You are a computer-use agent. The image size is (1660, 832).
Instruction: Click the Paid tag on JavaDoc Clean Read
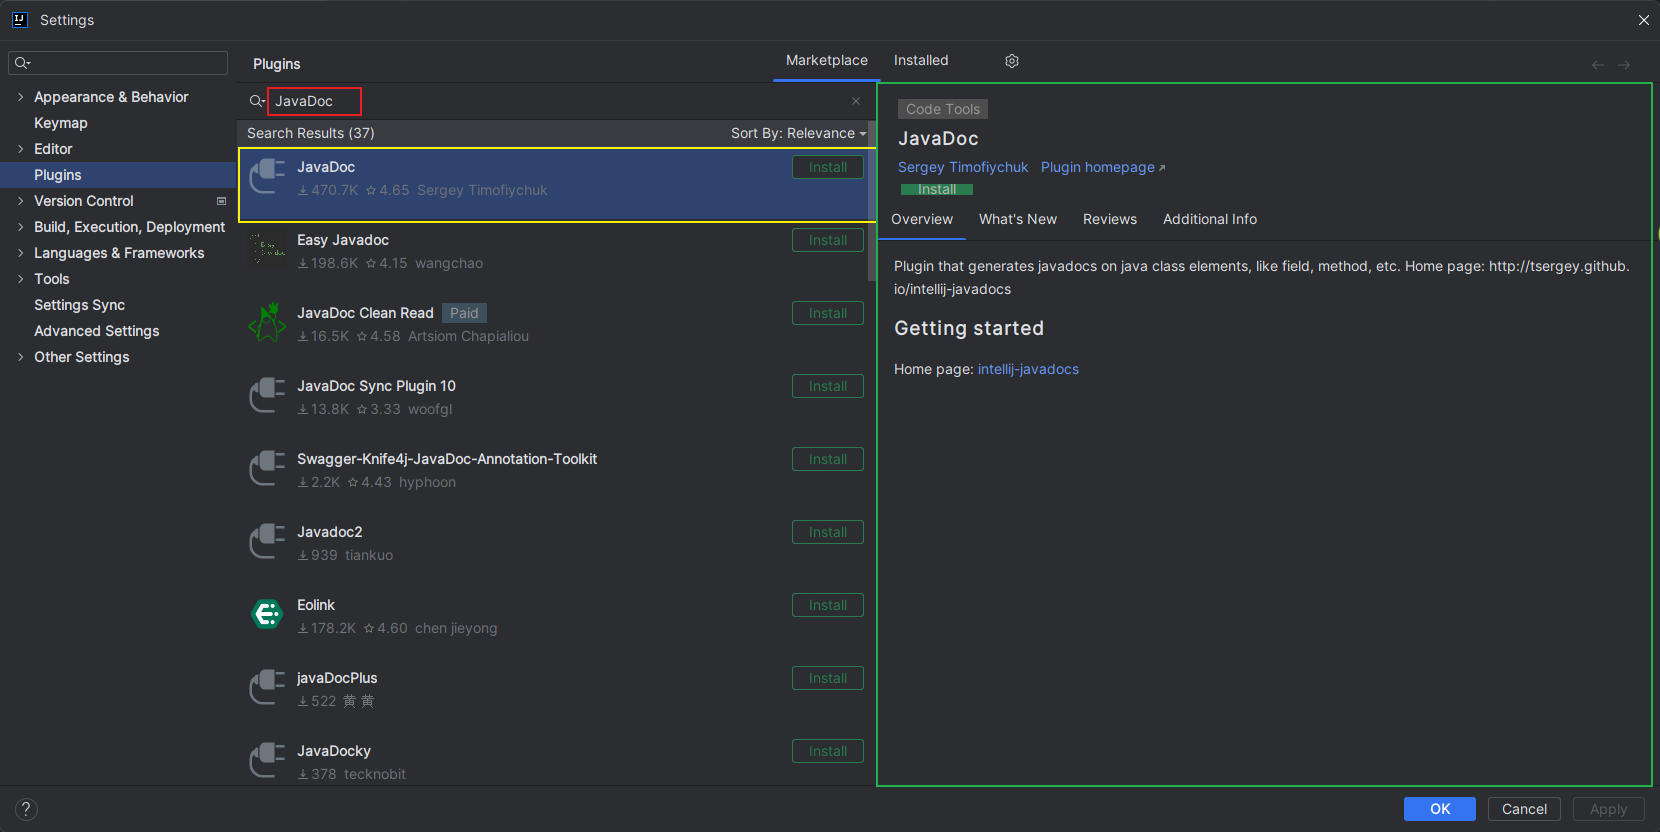[464, 313]
